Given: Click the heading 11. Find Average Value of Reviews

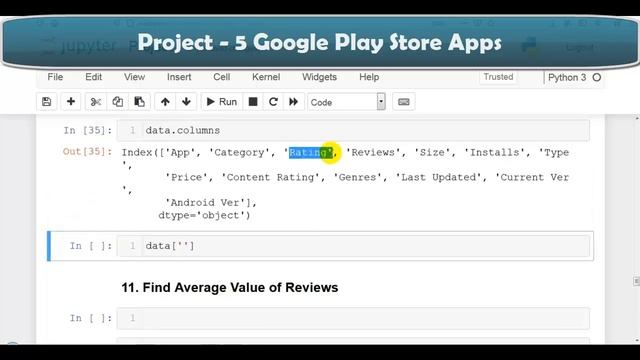Looking at the screenshot, I should (229, 287).
